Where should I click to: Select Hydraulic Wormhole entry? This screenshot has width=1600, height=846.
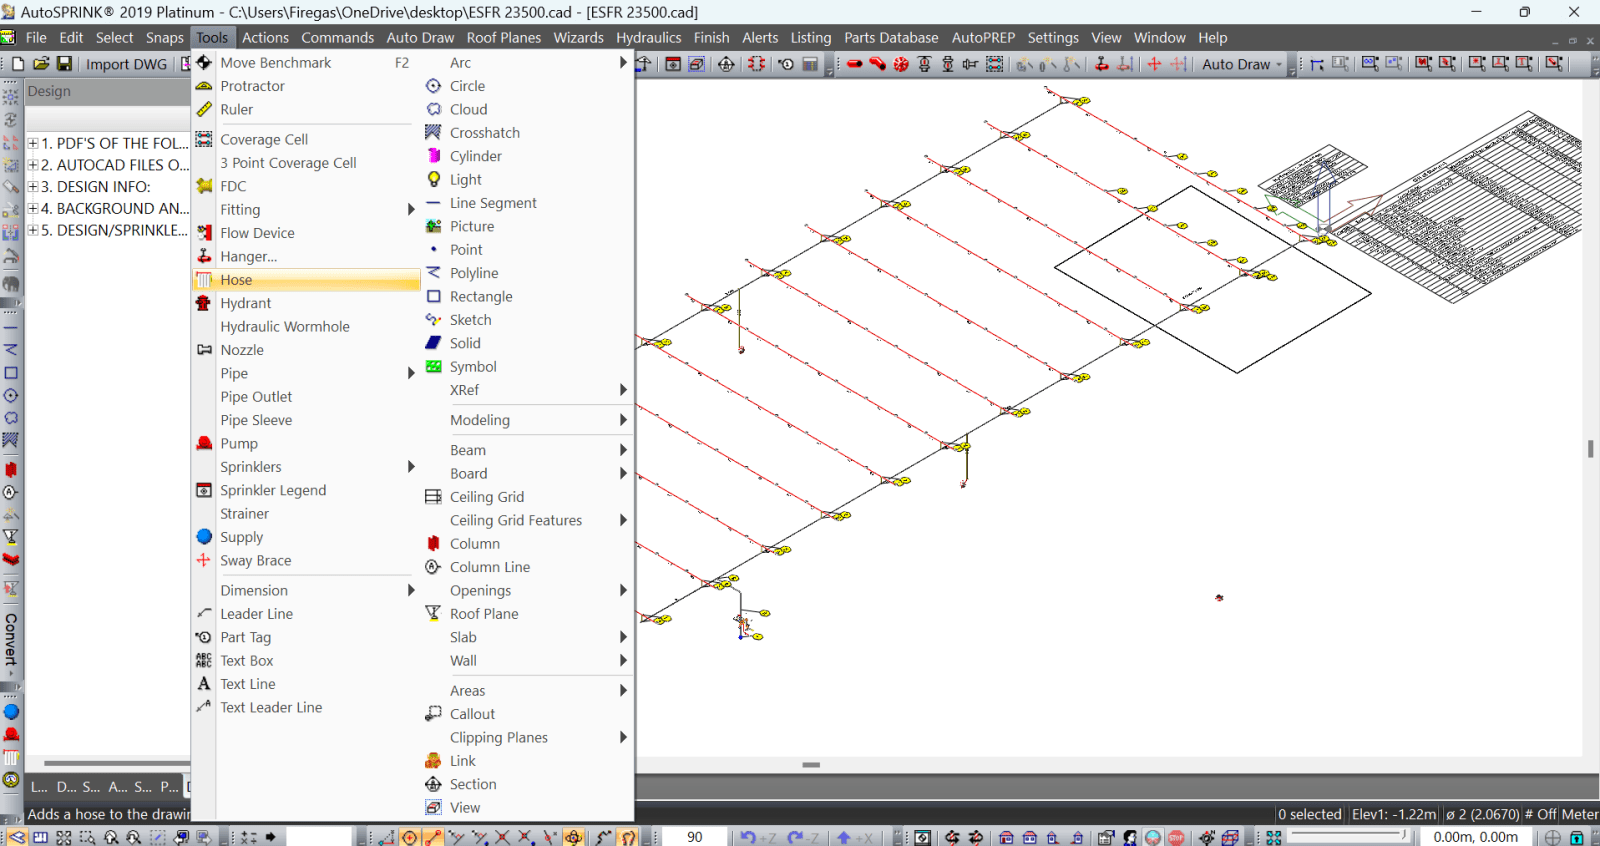pos(285,327)
